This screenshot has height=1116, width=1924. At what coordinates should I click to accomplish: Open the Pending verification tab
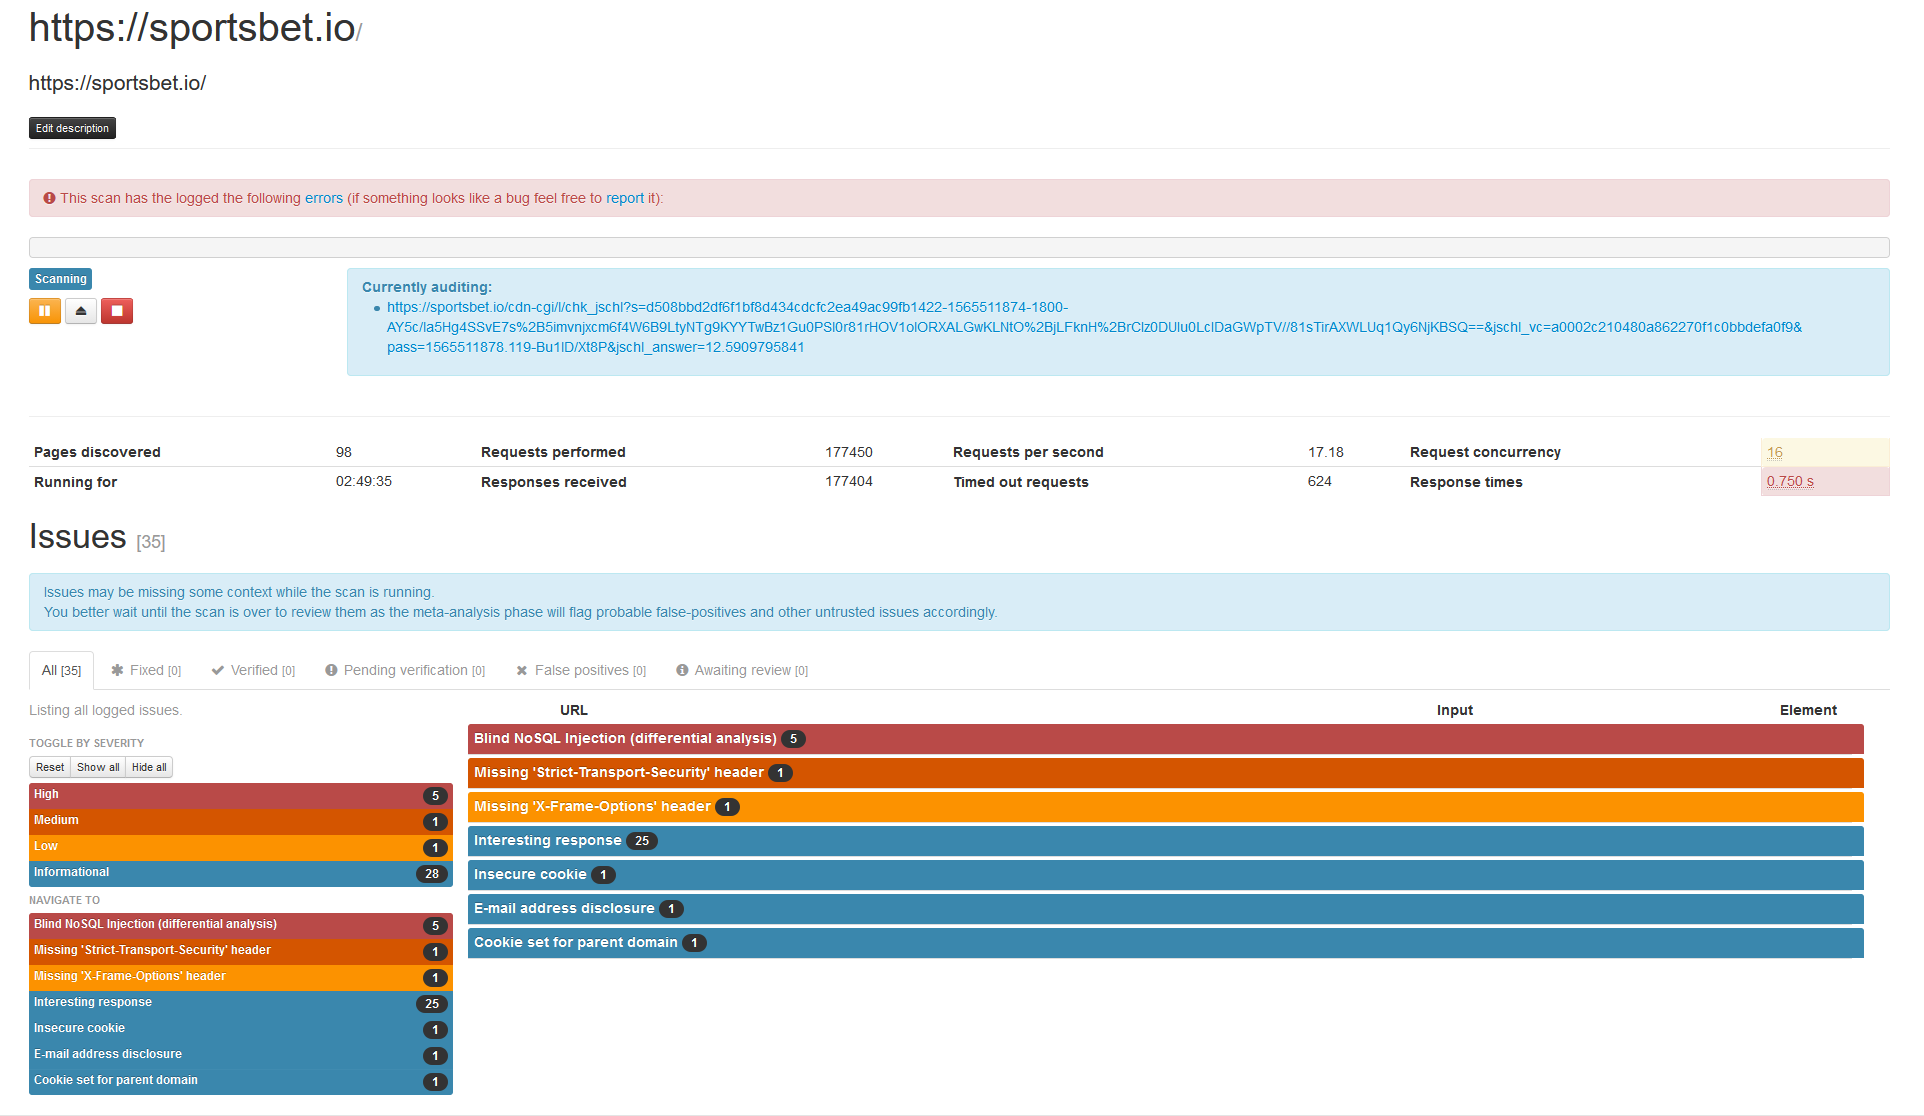(405, 670)
